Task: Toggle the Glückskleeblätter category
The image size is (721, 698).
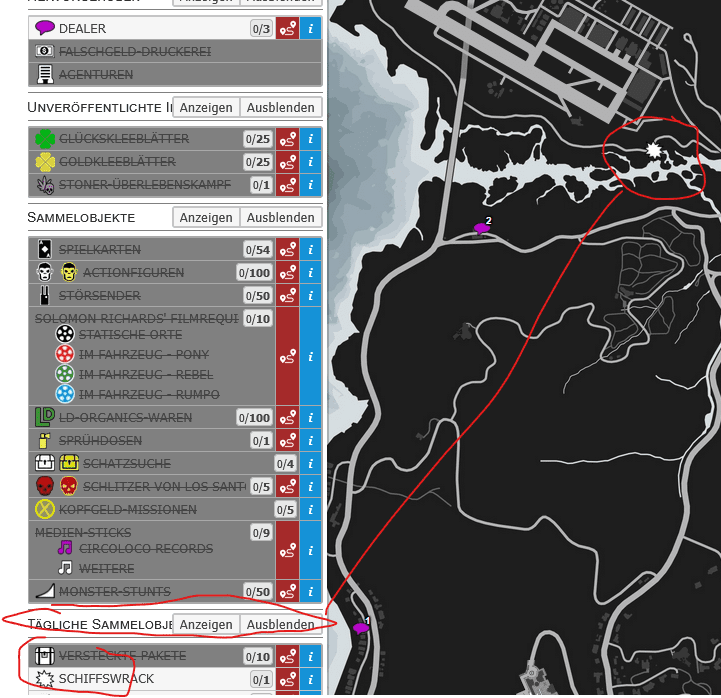Action: [x=152, y=139]
